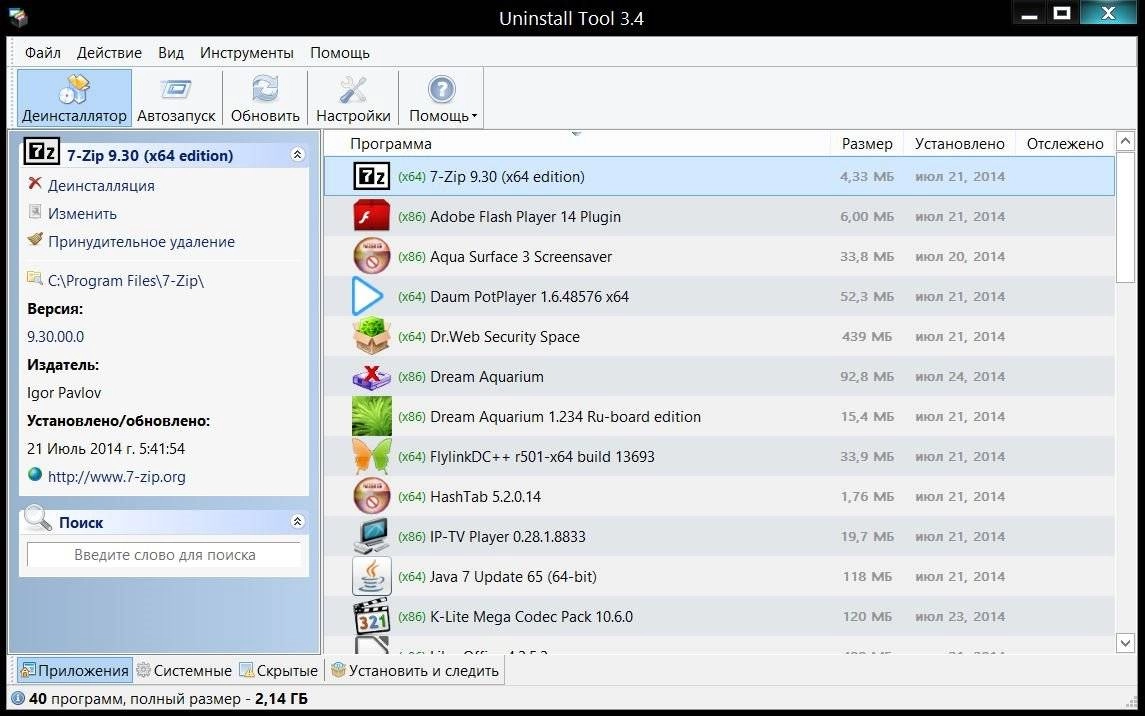Open the Помощь toolbar dropdown arrow
This screenshot has height=716, width=1145.
[x=475, y=116]
